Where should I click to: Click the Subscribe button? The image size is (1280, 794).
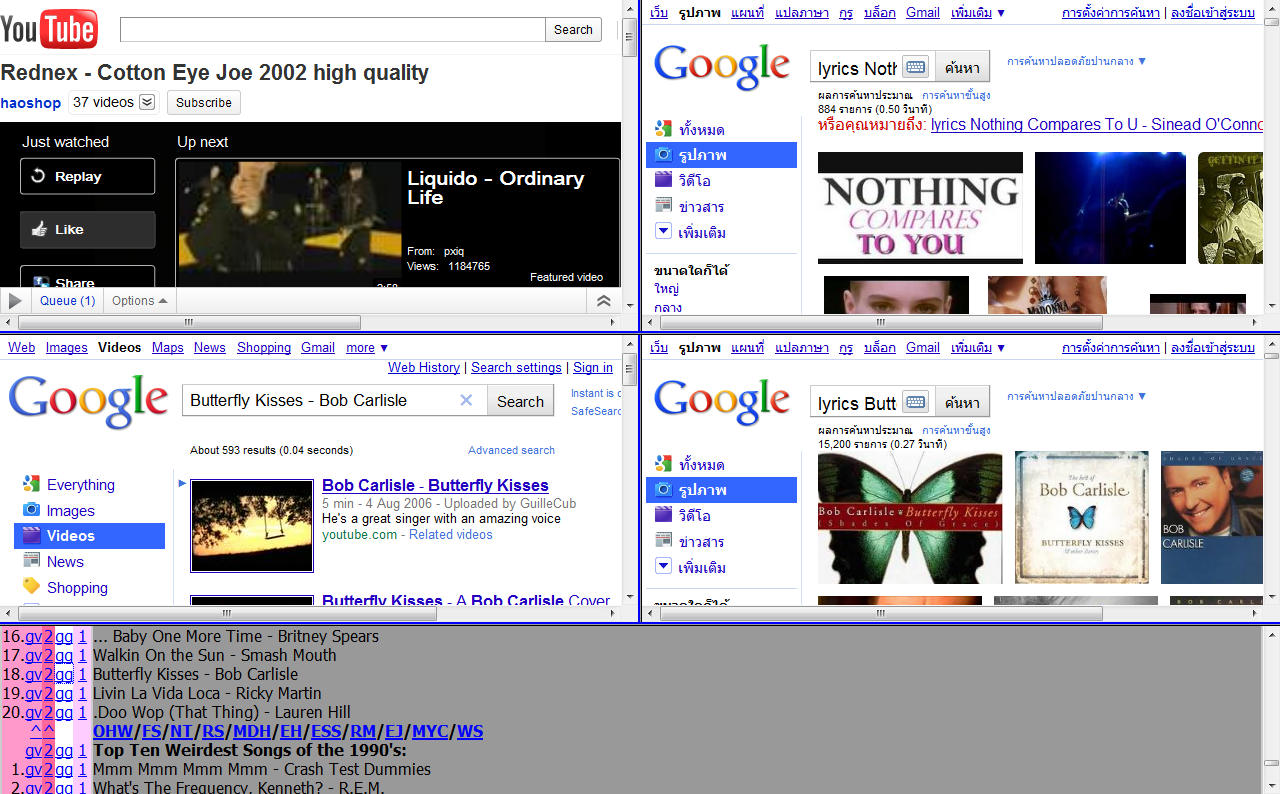coord(204,102)
